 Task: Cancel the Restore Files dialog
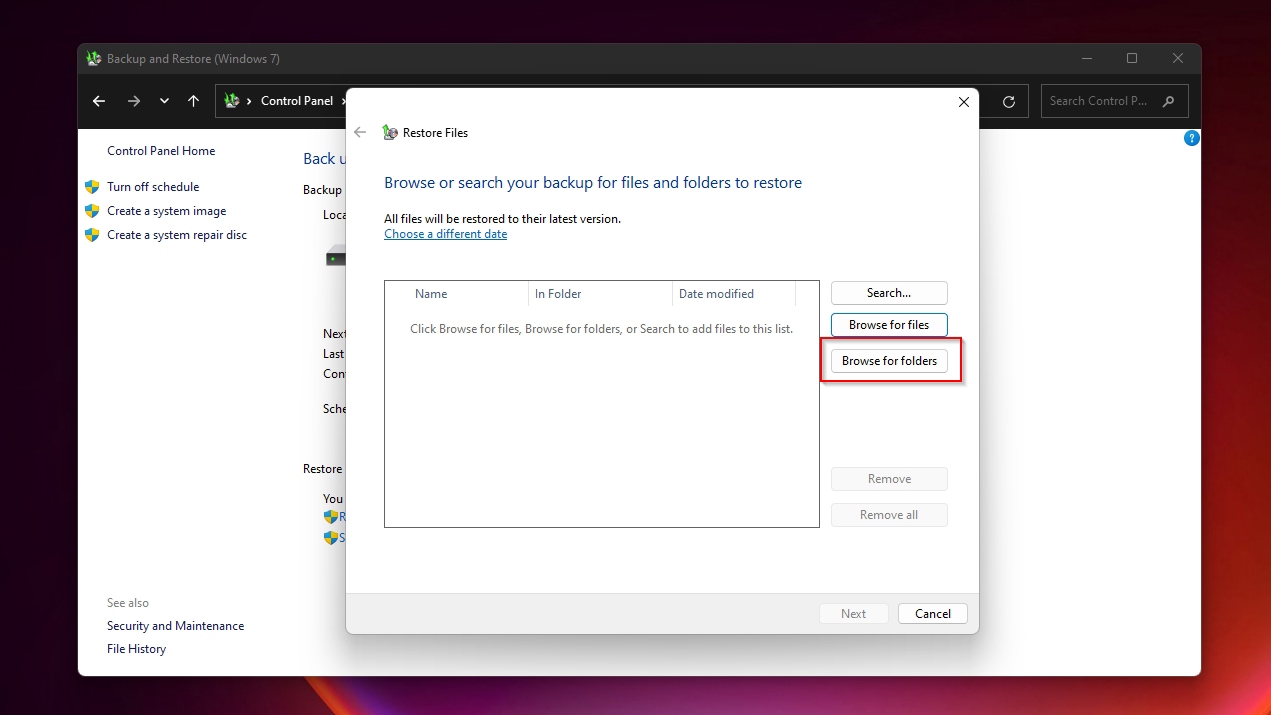tap(932, 614)
